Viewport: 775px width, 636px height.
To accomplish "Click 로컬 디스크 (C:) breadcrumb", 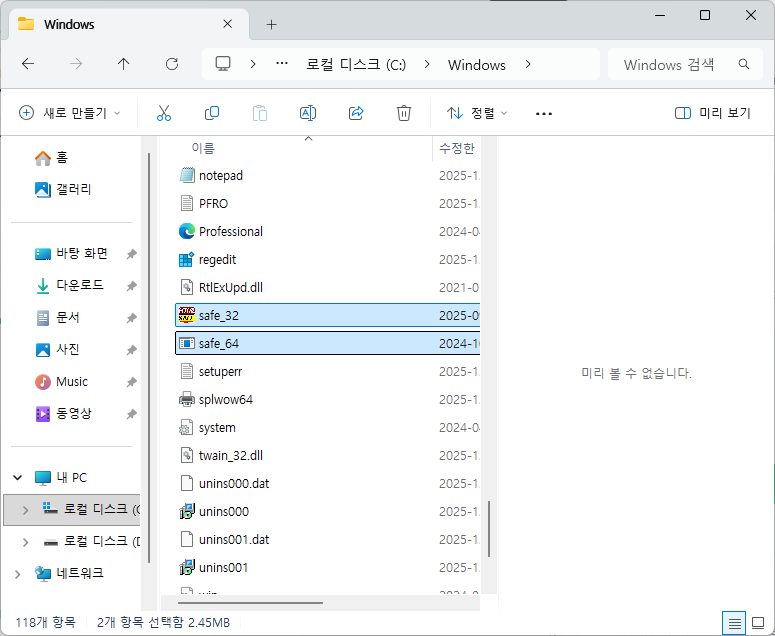I will pyautogui.click(x=356, y=65).
